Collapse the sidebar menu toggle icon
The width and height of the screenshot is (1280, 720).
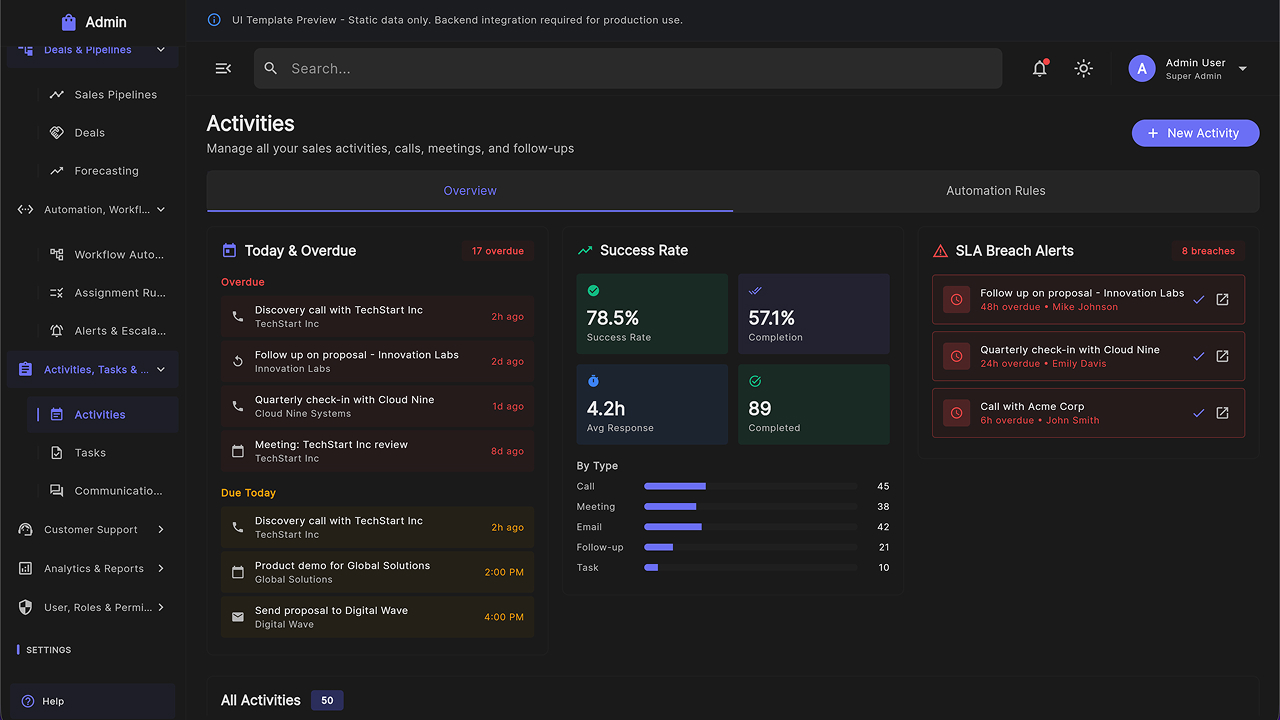[x=223, y=68]
